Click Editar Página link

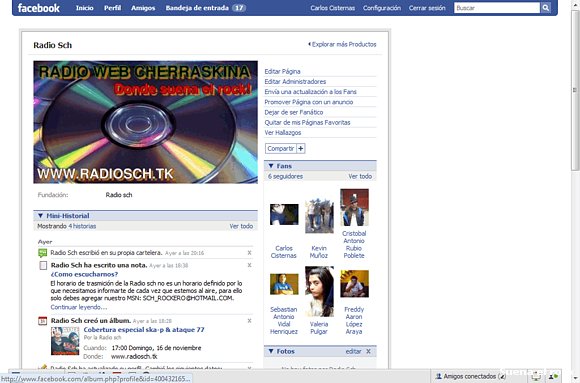282,71
